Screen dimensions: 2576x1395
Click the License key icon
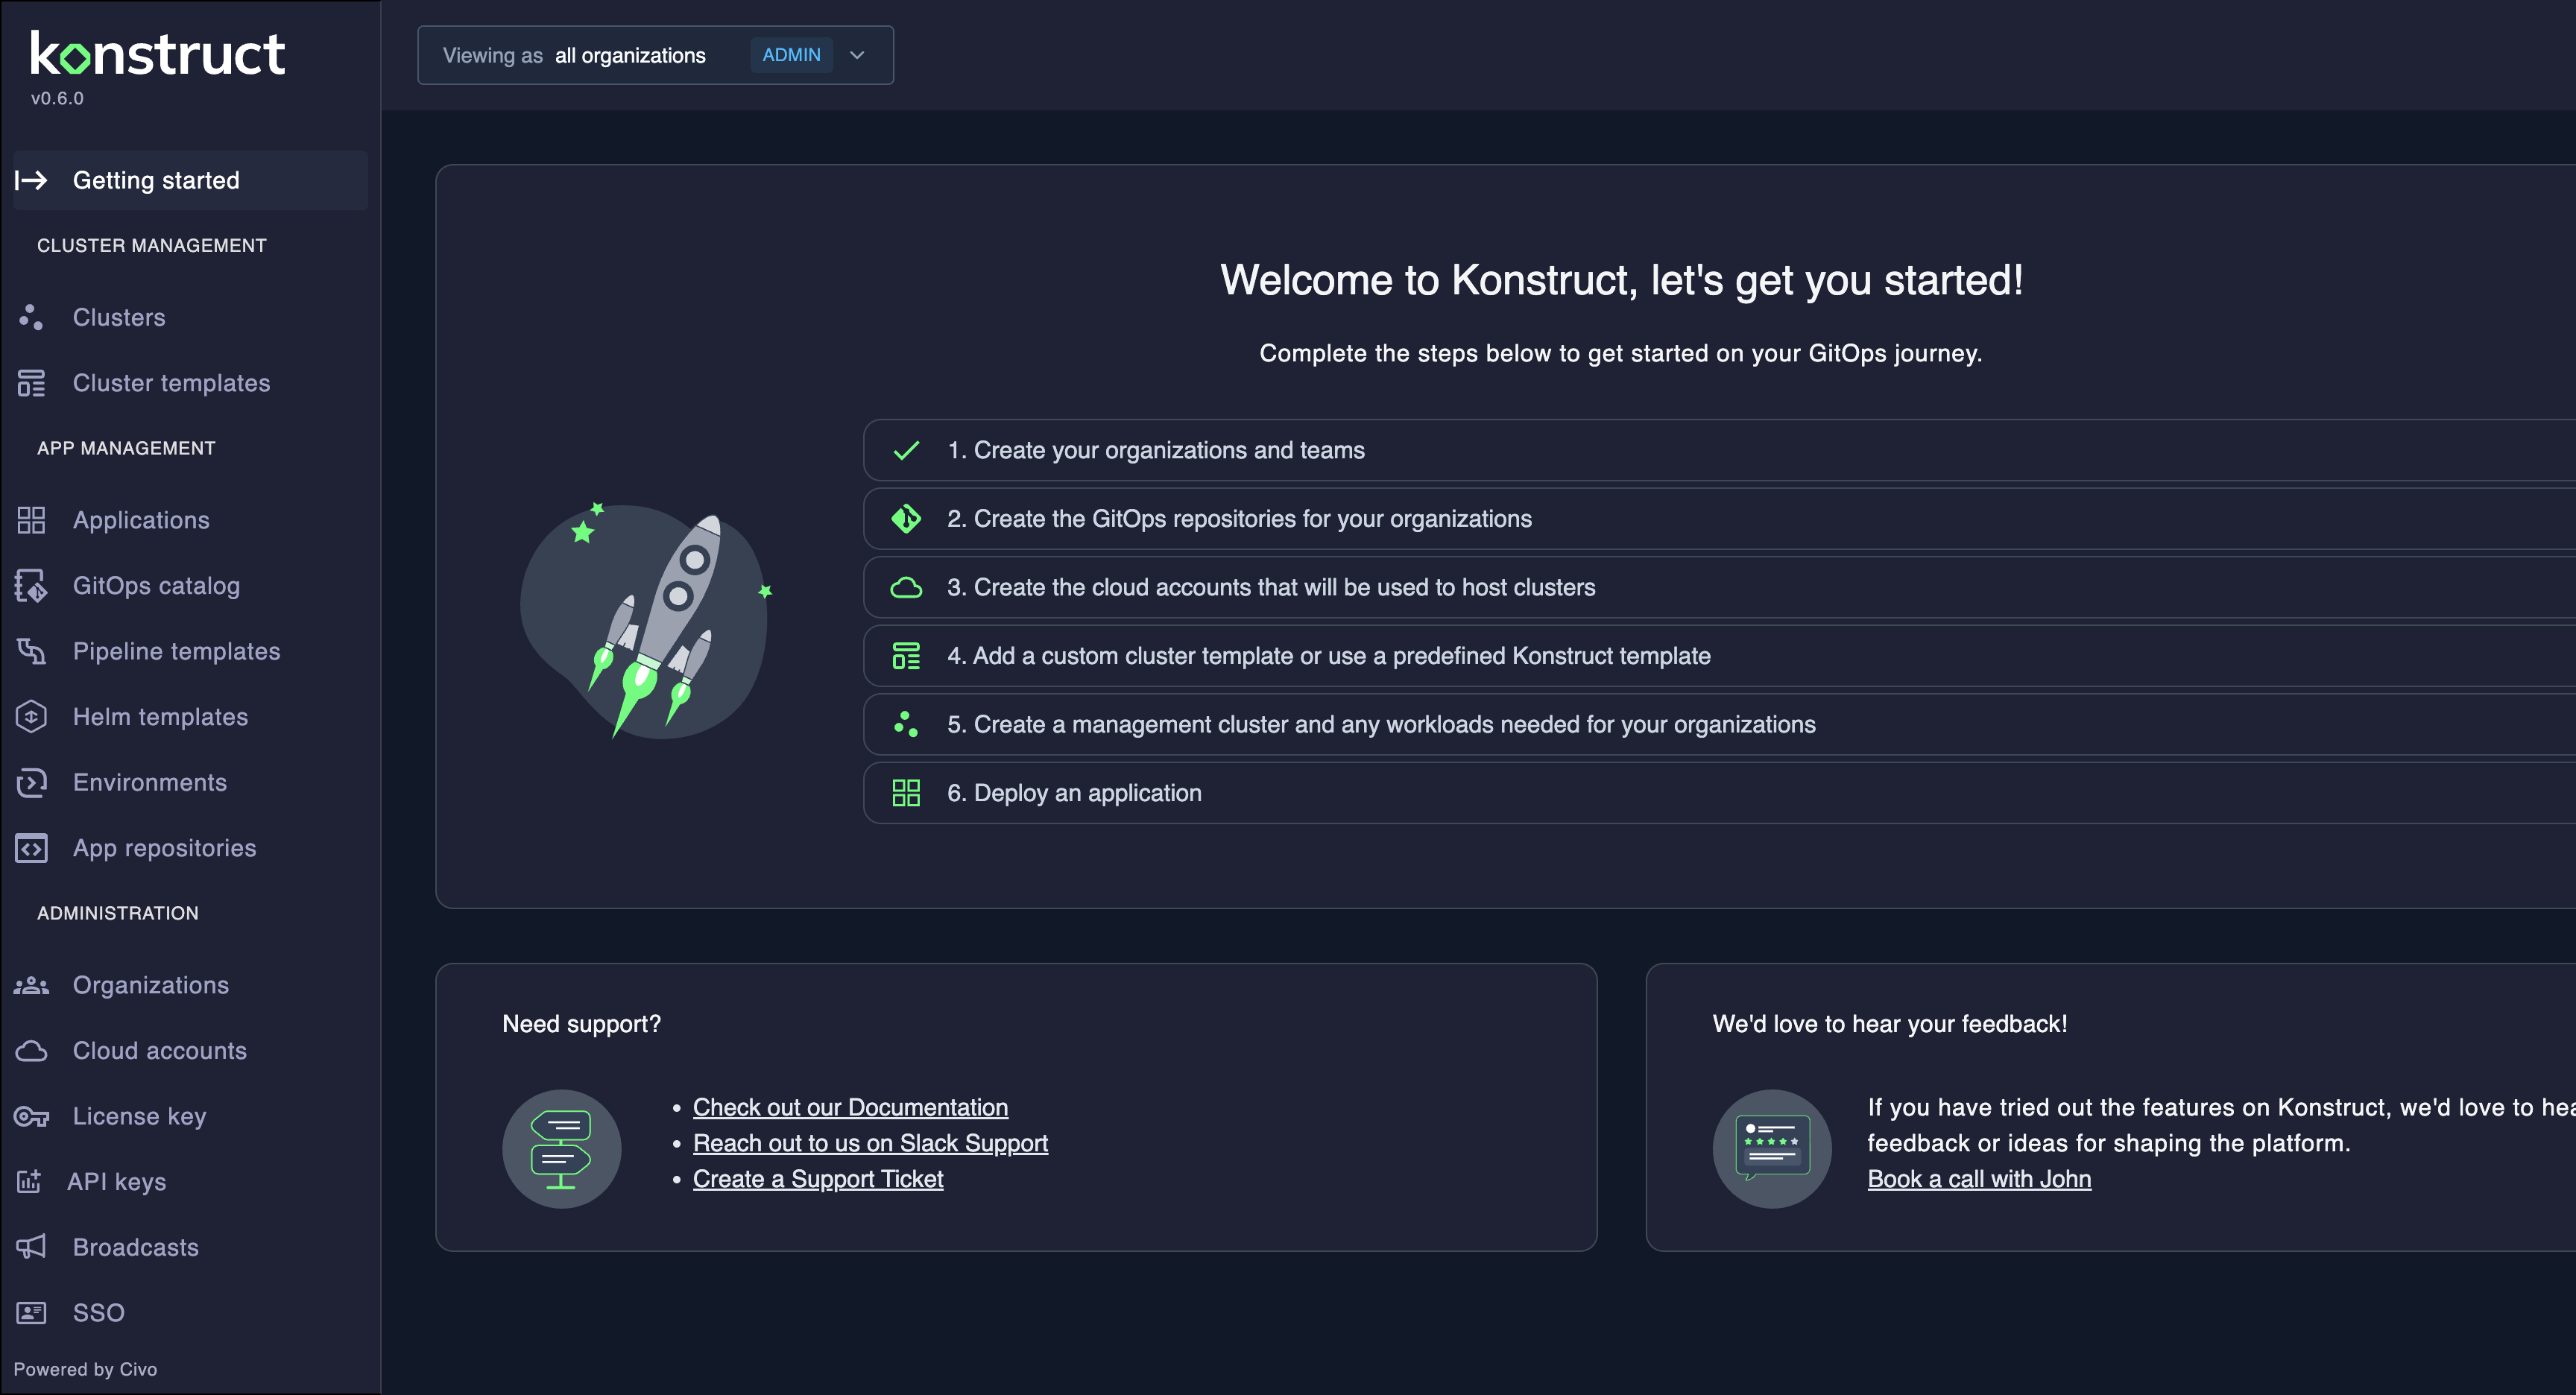pos(31,1116)
